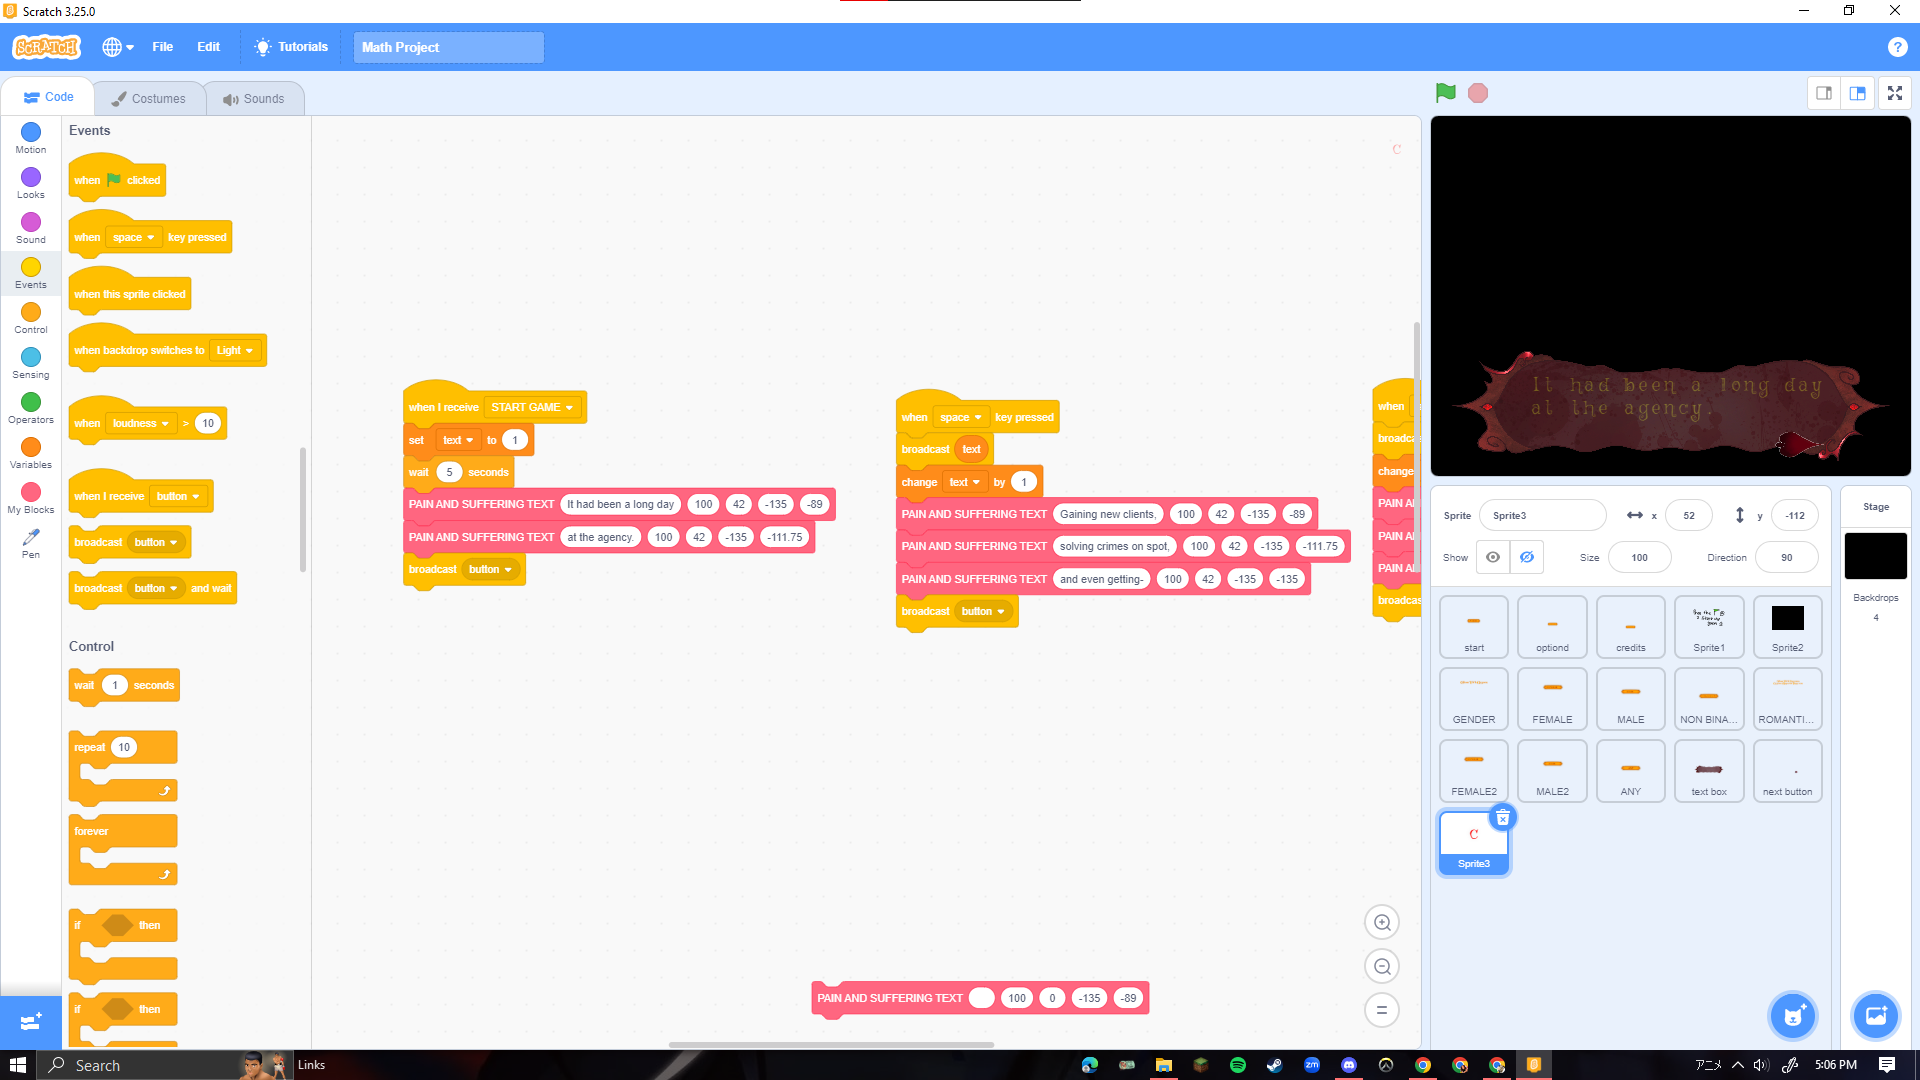Delete Sprite3 using trash icon
Screen dimensions: 1920x1080
tap(1502, 818)
